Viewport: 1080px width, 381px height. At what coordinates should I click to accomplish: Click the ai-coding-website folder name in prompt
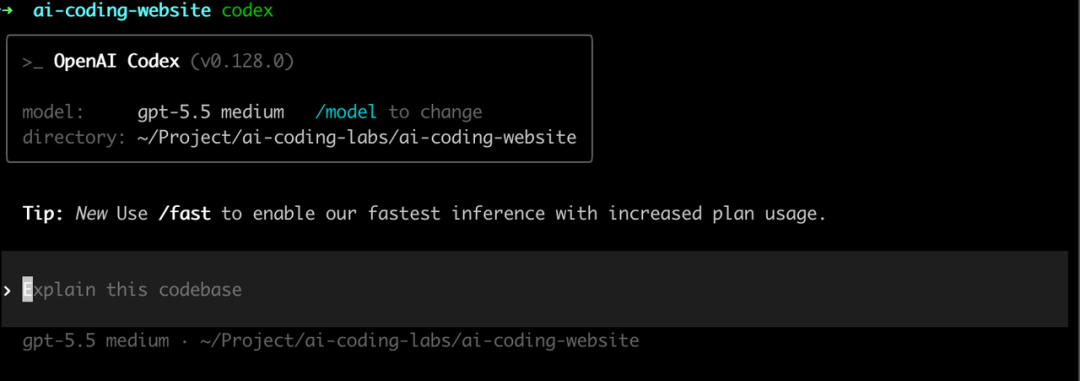(x=122, y=12)
